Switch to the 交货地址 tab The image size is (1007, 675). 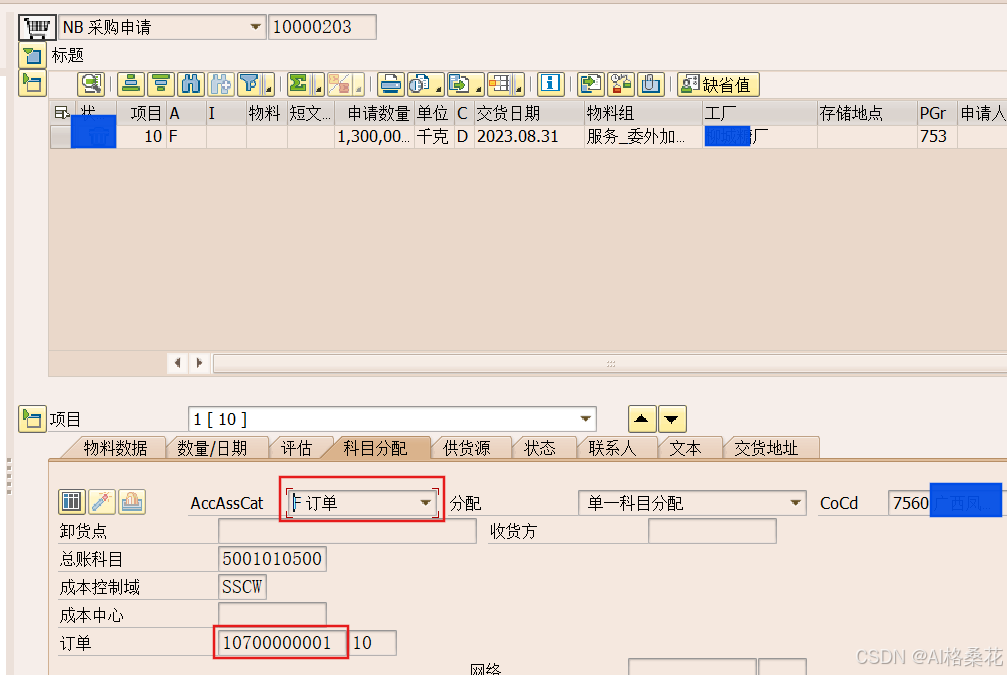tap(766, 448)
